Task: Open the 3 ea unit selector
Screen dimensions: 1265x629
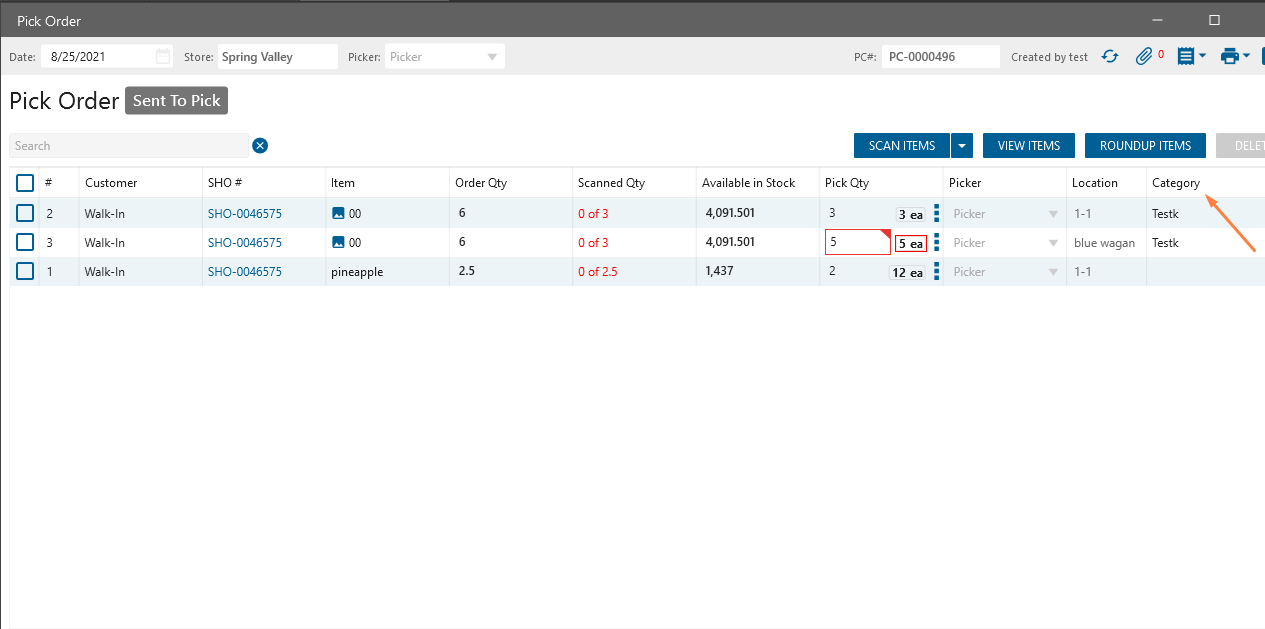Action: click(911, 214)
